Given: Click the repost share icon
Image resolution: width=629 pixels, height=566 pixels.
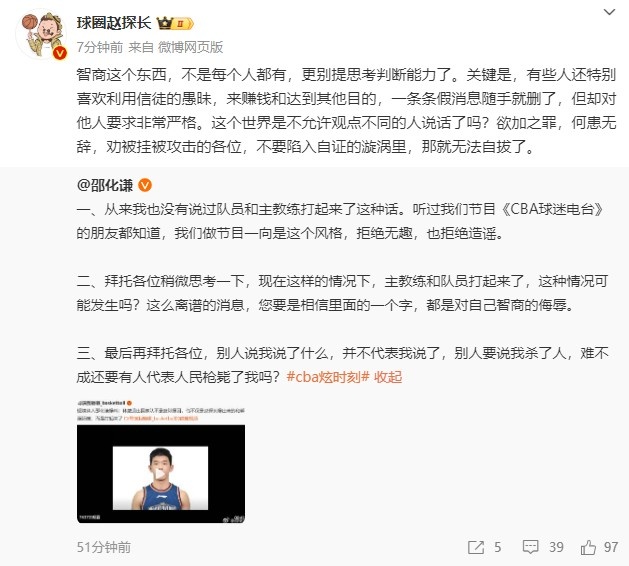Looking at the screenshot, I should [x=476, y=547].
